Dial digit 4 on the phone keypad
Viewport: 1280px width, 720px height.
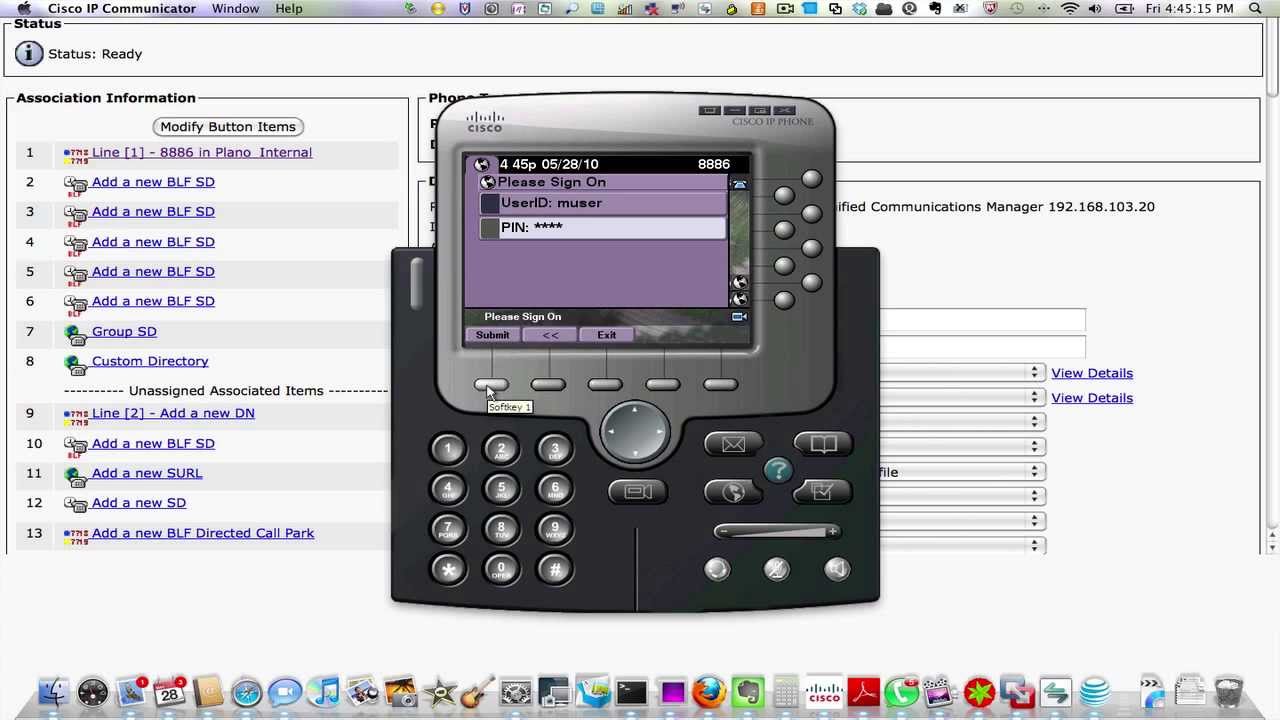click(x=448, y=489)
